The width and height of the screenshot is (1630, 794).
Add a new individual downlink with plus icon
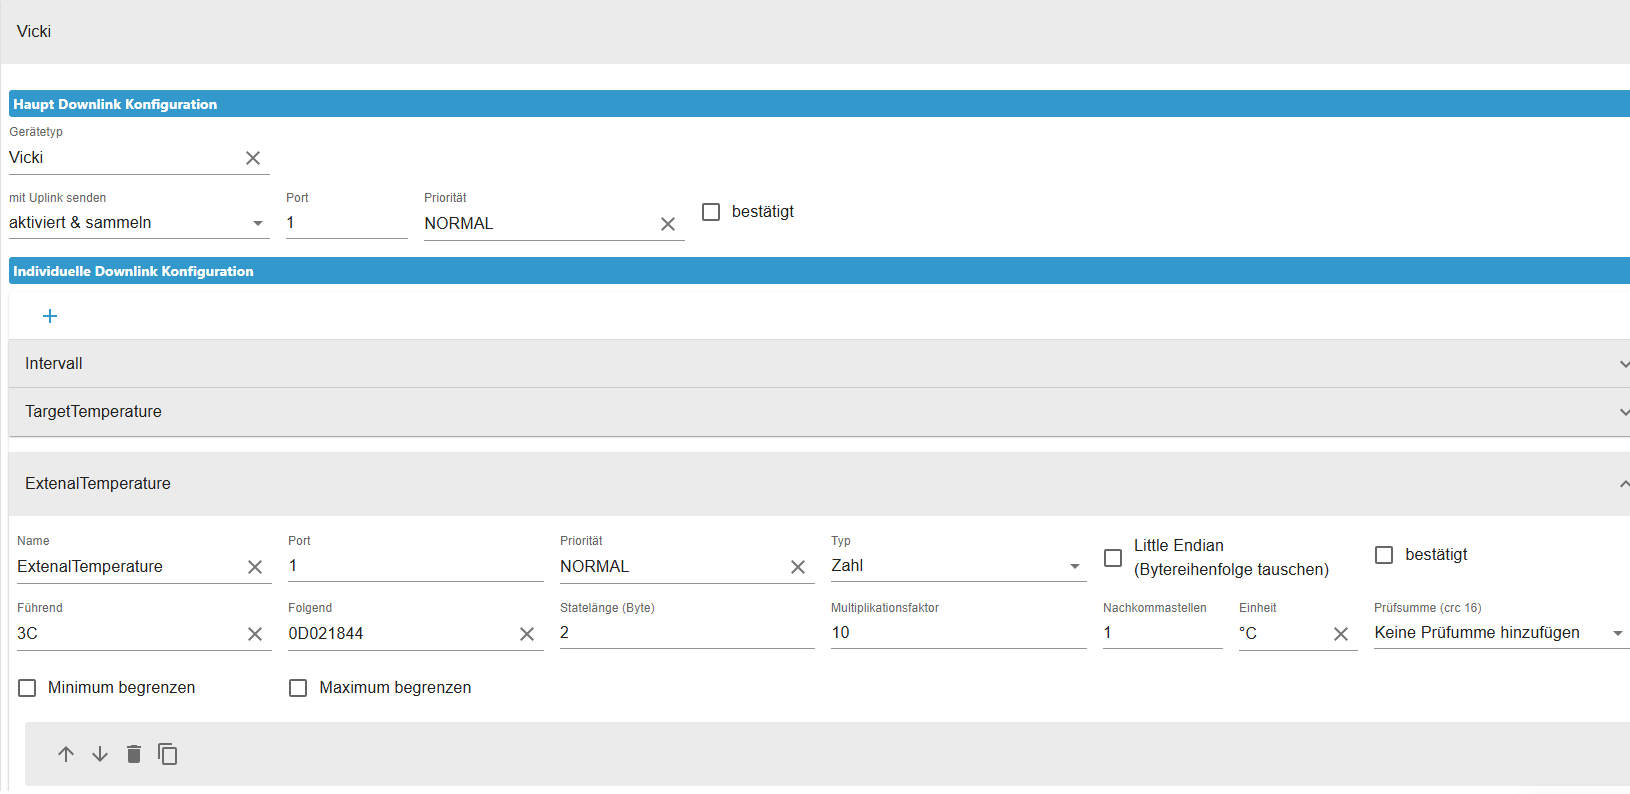click(50, 316)
